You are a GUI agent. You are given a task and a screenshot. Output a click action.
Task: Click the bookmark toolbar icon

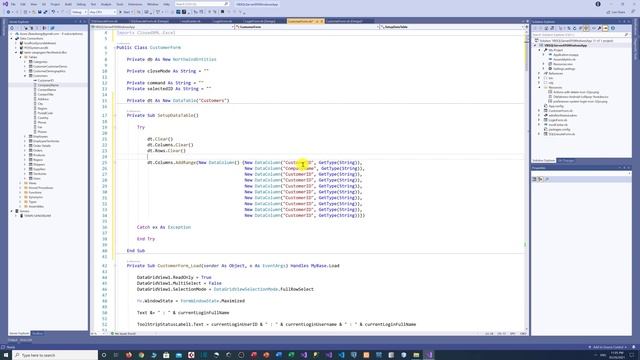[x=222, y=12]
